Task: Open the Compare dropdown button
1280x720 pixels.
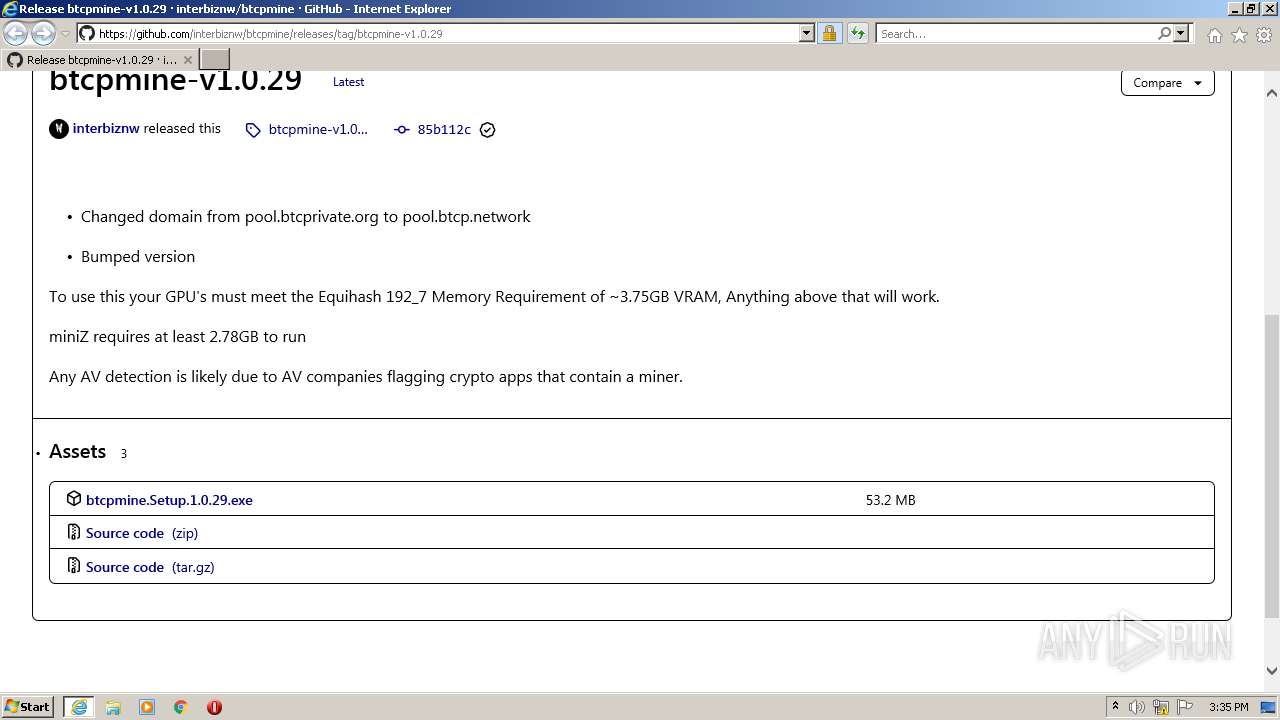Action: [x=1167, y=83]
